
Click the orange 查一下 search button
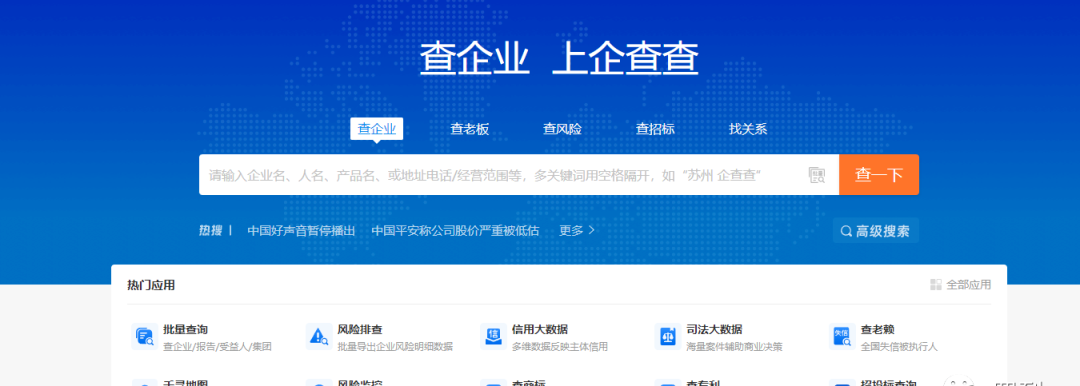point(879,174)
